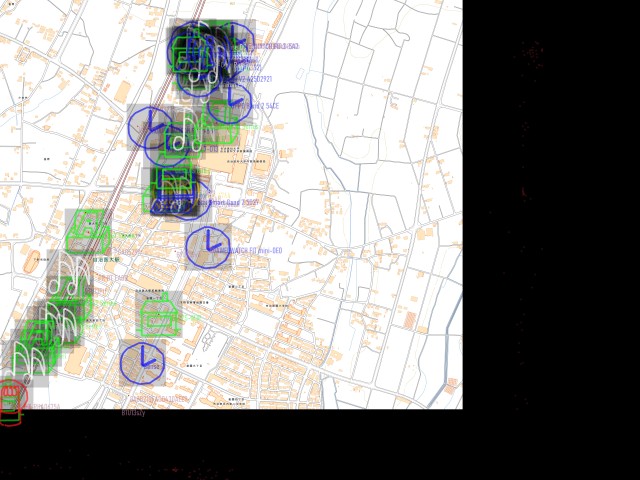The image size is (640, 480).
Task: Click the blue clock marker at the top cluster's right edge
Action: [234, 45]
